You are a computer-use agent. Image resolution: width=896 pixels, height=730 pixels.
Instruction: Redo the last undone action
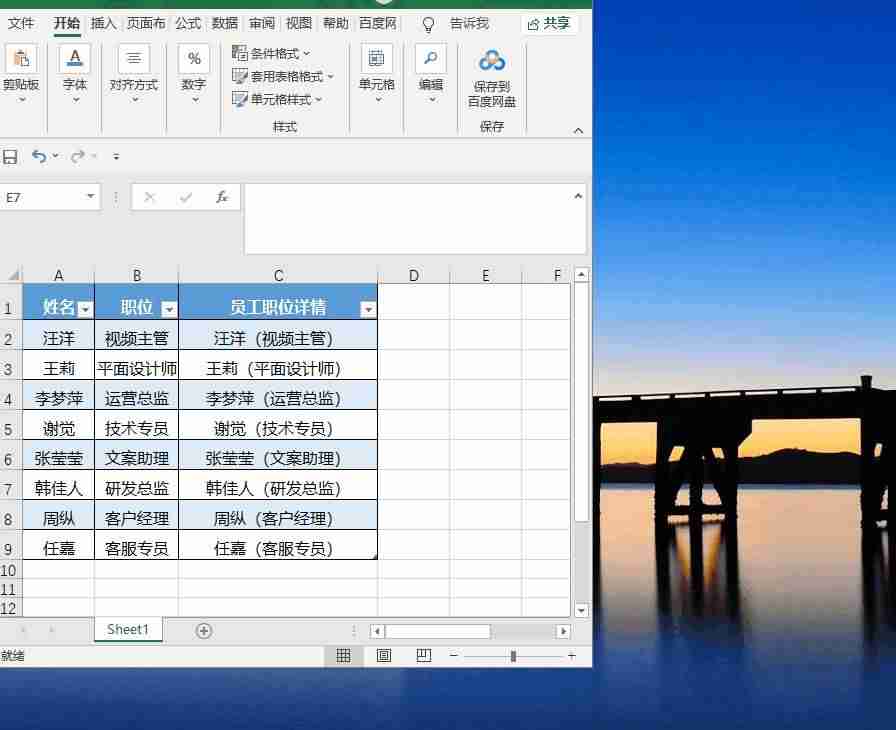[x=78, y=156]
